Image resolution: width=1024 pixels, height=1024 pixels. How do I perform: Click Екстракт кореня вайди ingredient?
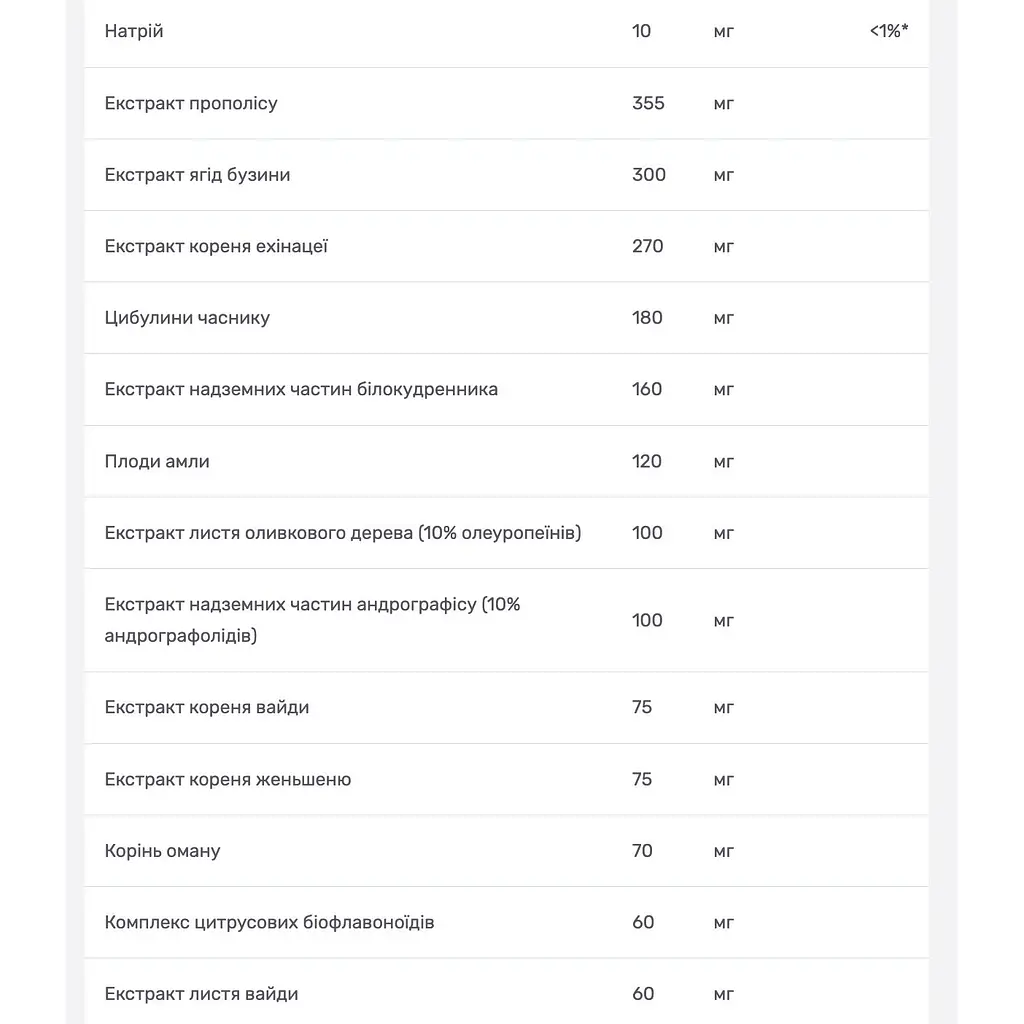(206, 708)
